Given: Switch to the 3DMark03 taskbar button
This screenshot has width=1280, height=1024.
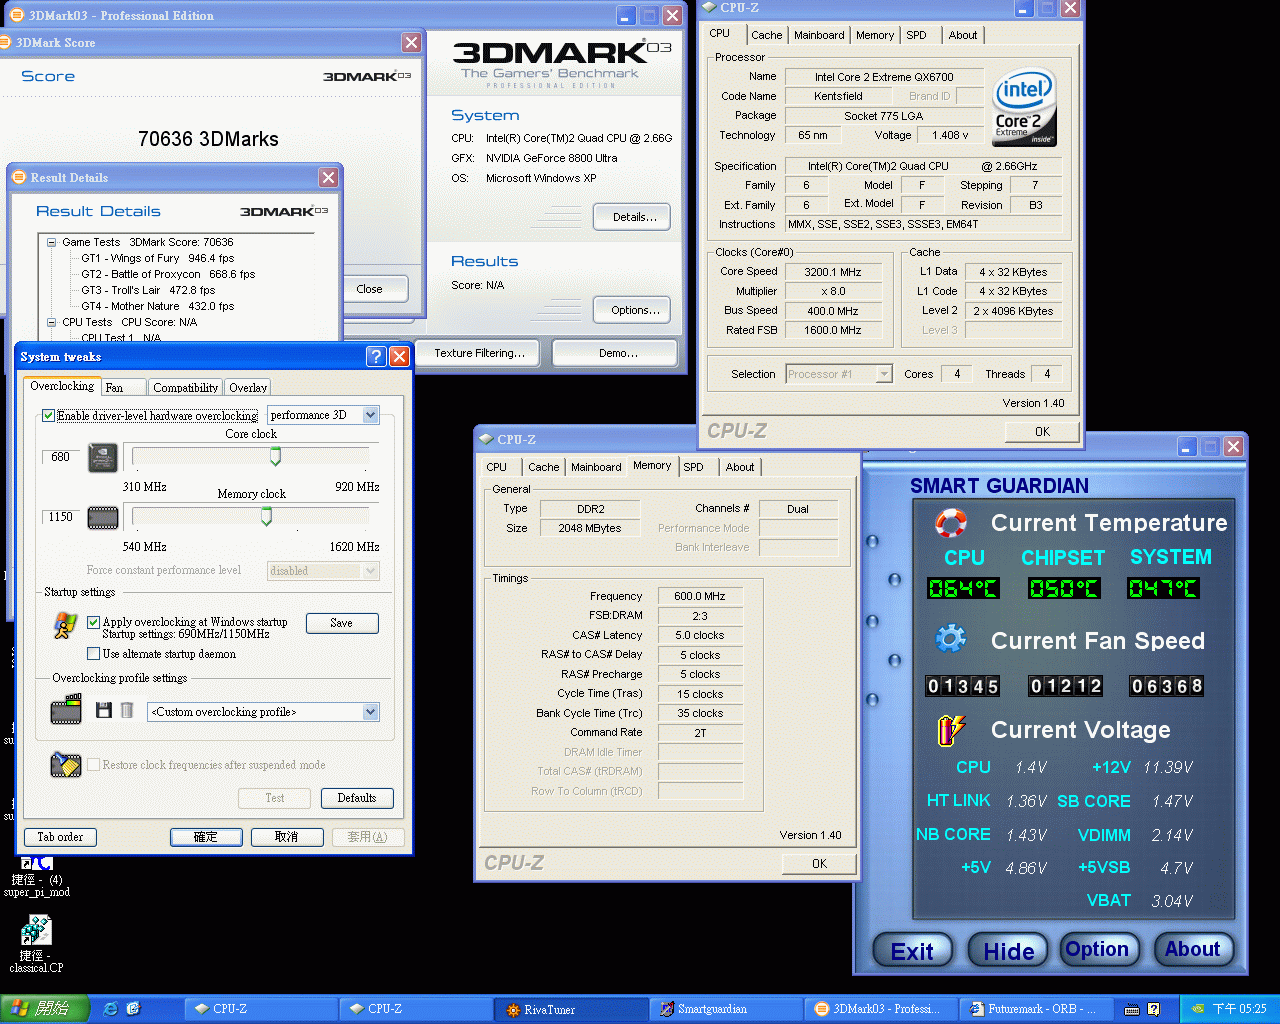Looking at the screenshot, I should click(x=880, y=1009).
